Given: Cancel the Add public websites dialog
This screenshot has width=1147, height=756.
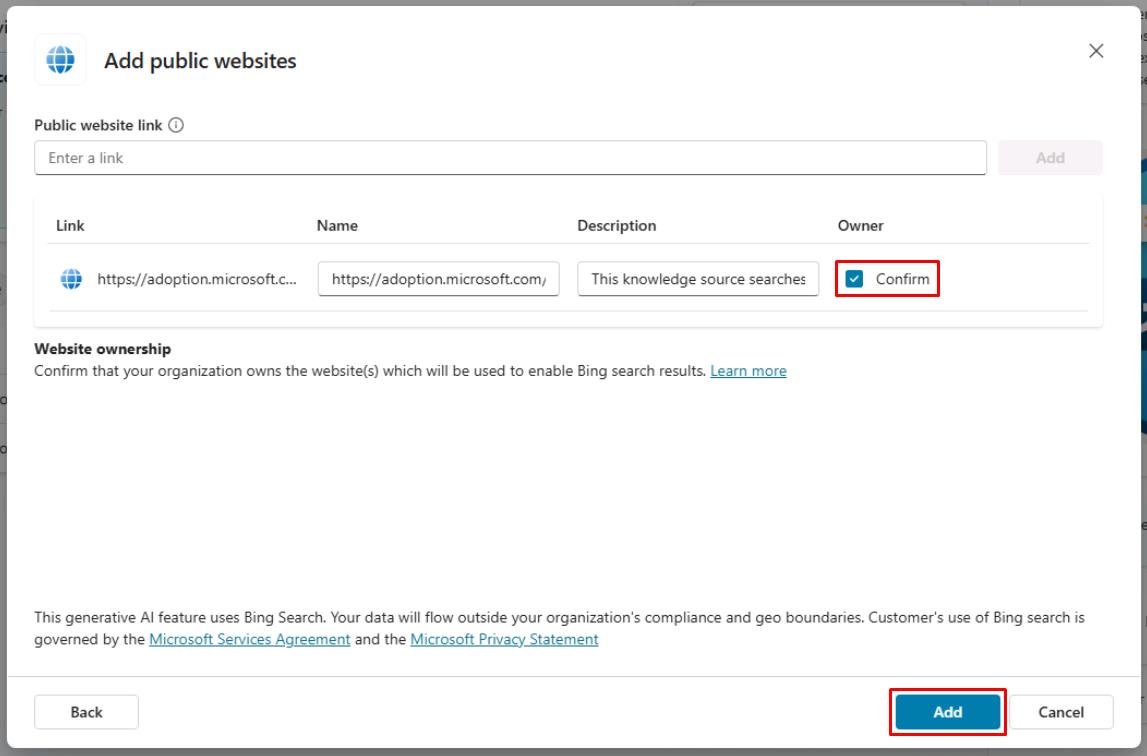Looking at the screenshot, I should [1061, 712].
